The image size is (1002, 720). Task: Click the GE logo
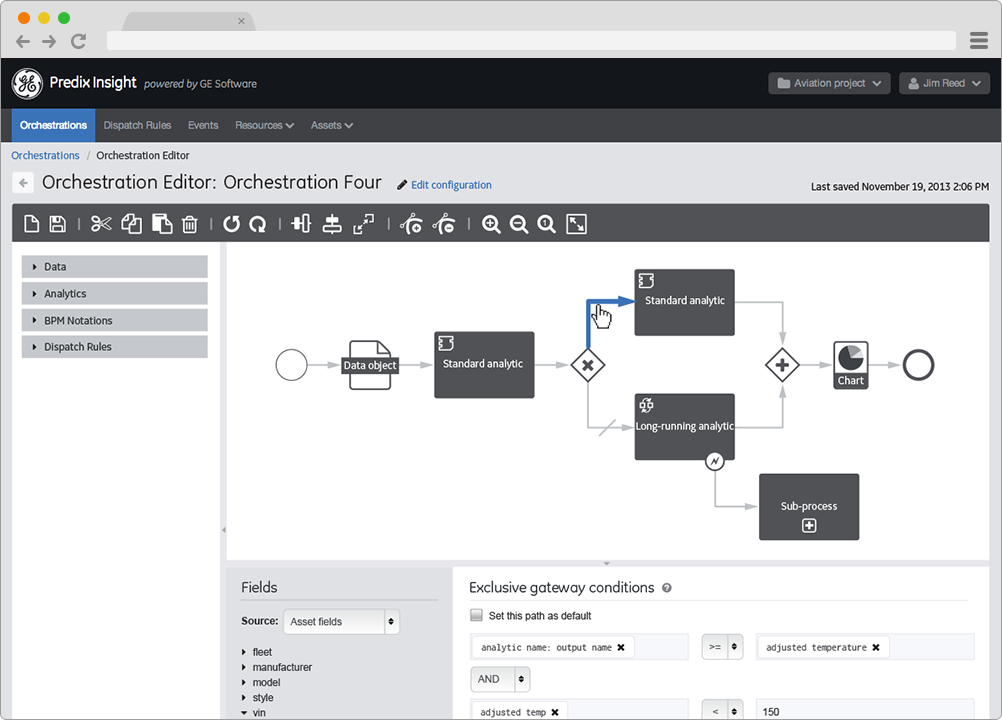tap(27, 84)
